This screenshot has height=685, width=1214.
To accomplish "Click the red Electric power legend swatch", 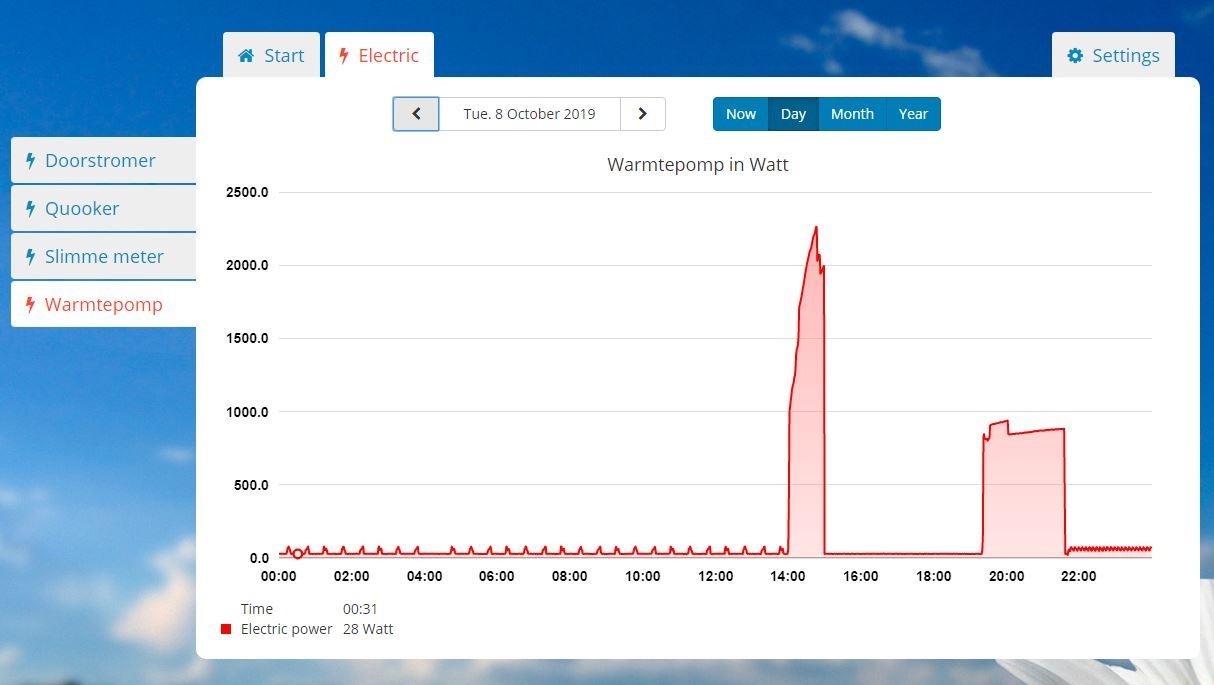I will click(226, 629).
